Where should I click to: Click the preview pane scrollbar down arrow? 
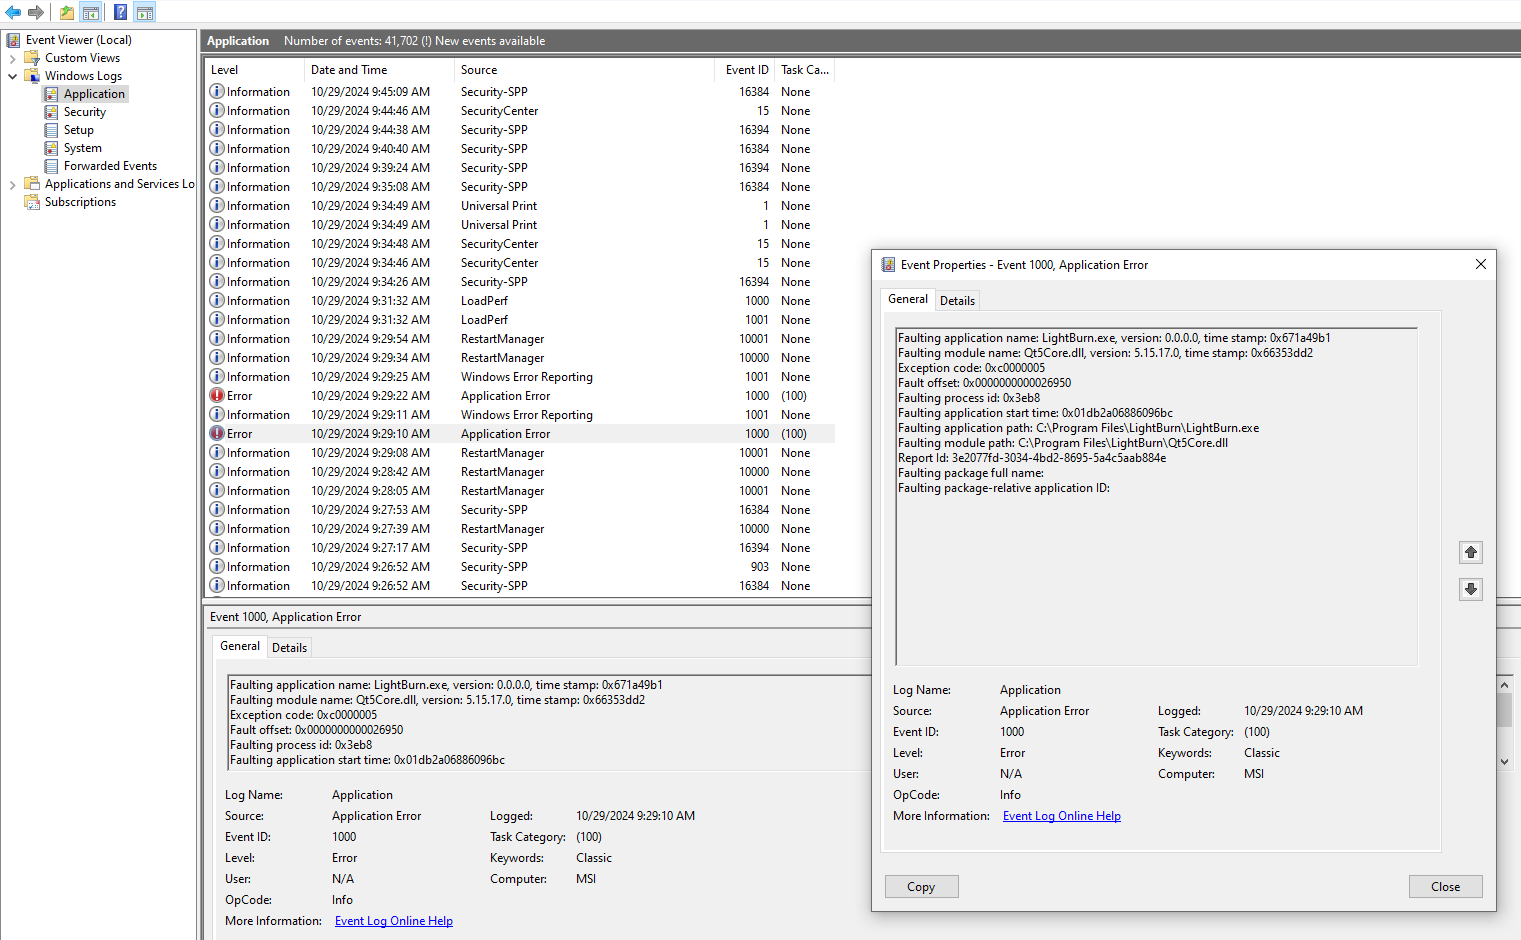coord(1504,762)
